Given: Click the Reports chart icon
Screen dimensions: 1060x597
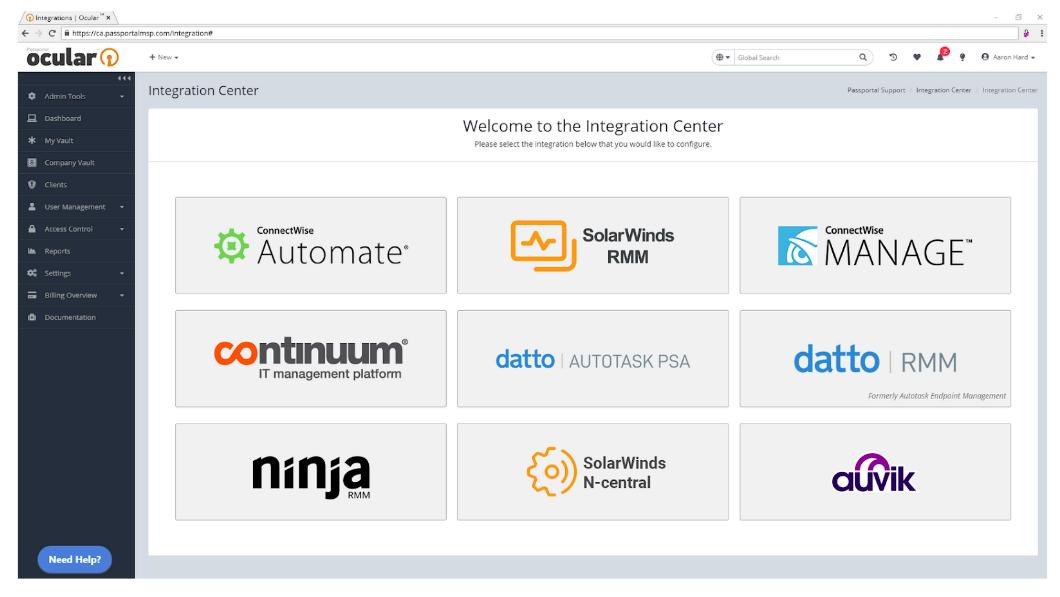Looking at the screenshot, I should tap(32, 251).
